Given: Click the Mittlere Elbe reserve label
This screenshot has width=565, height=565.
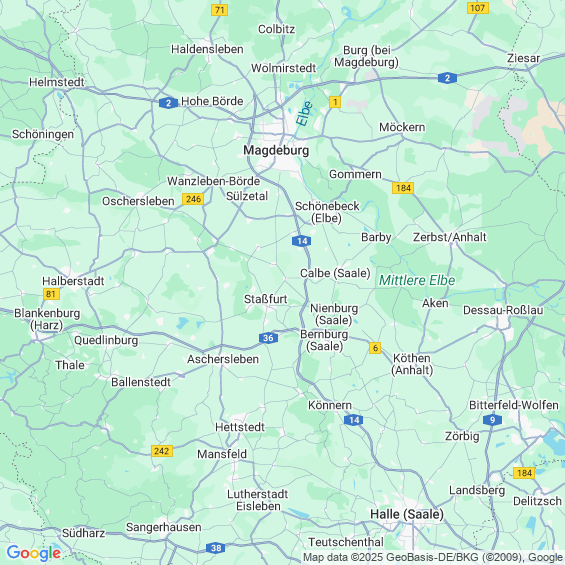Looking at the screenshot, I should (x=417, y=280).
